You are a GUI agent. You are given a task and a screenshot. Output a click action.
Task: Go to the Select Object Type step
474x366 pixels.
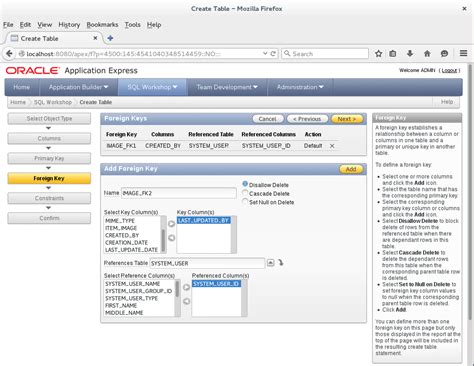click(x=49, y=119)
